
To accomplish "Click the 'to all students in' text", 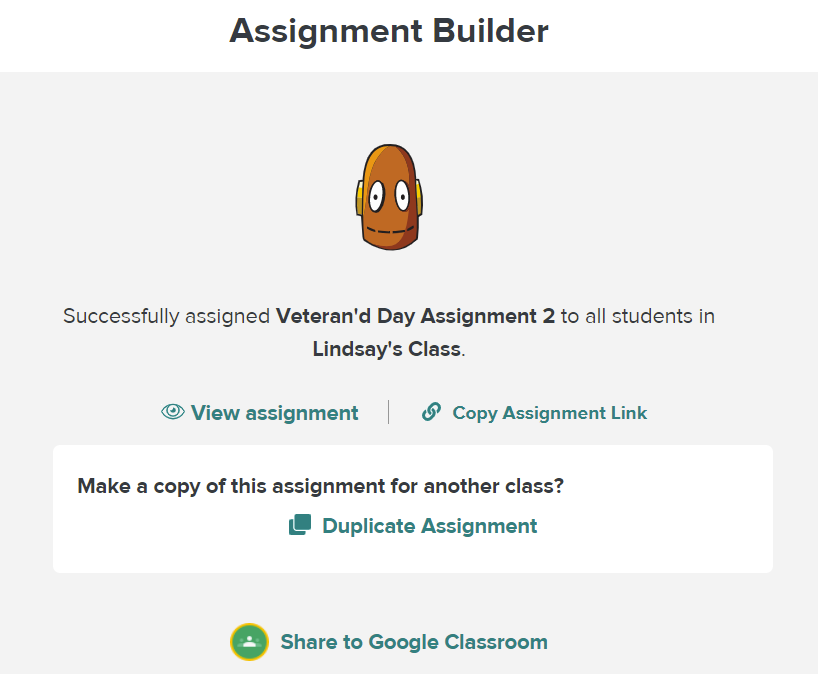I will pyautogui.click(x=637, y=316).
